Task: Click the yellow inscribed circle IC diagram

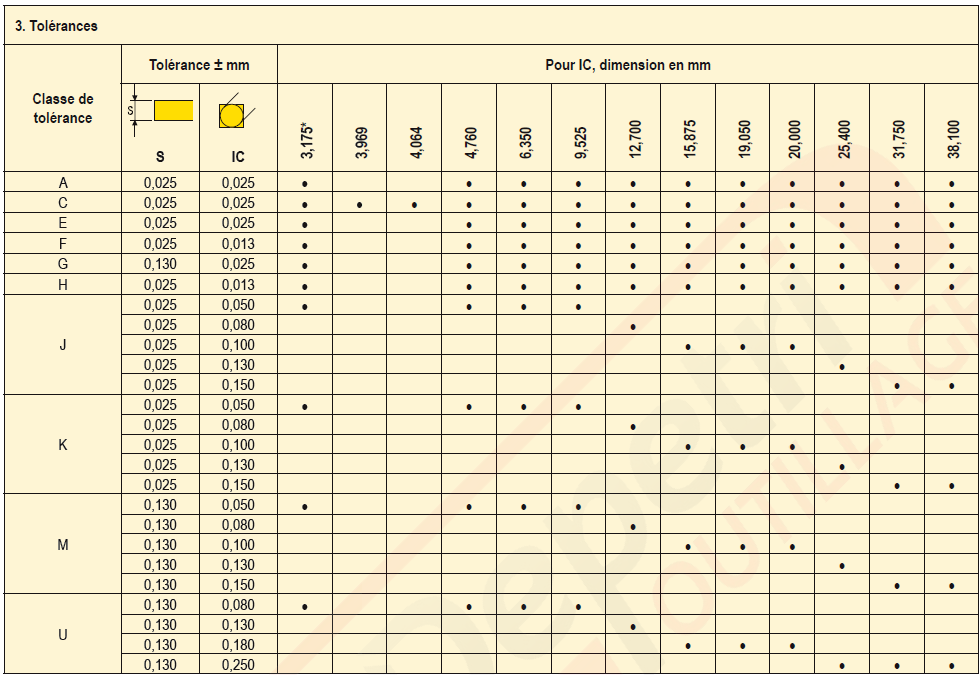Action: (x=231, y=116)
